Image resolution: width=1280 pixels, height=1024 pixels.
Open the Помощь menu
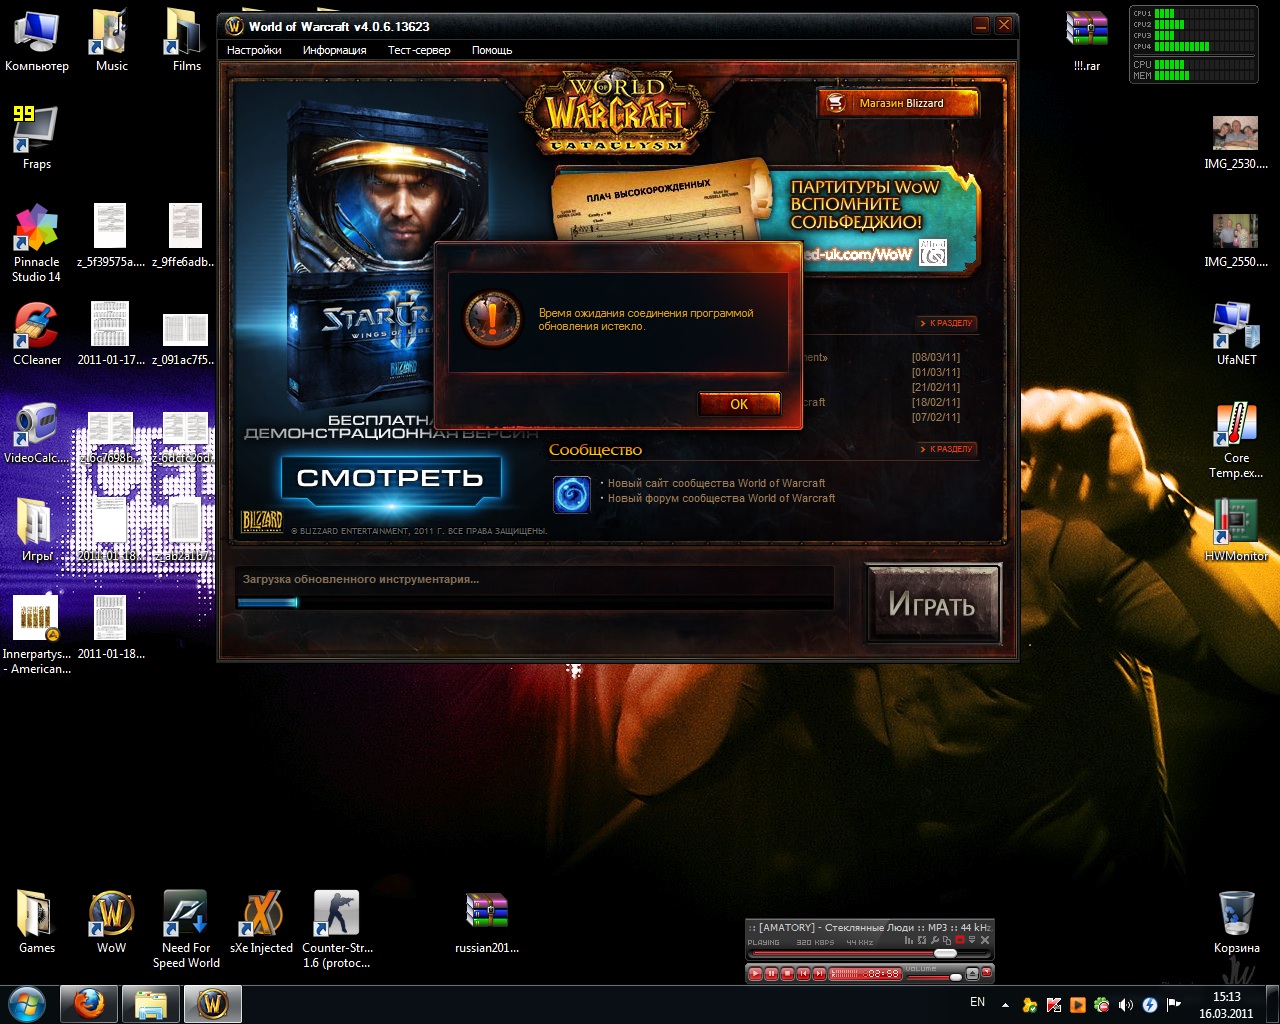click(x=492, y=50)
